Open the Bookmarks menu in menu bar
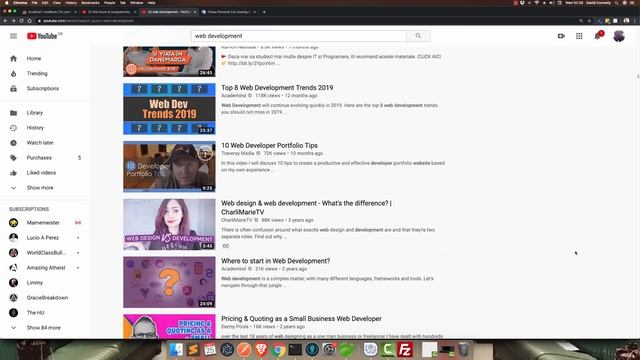Screen dimensions: 640x360 [x=90, y=2]
